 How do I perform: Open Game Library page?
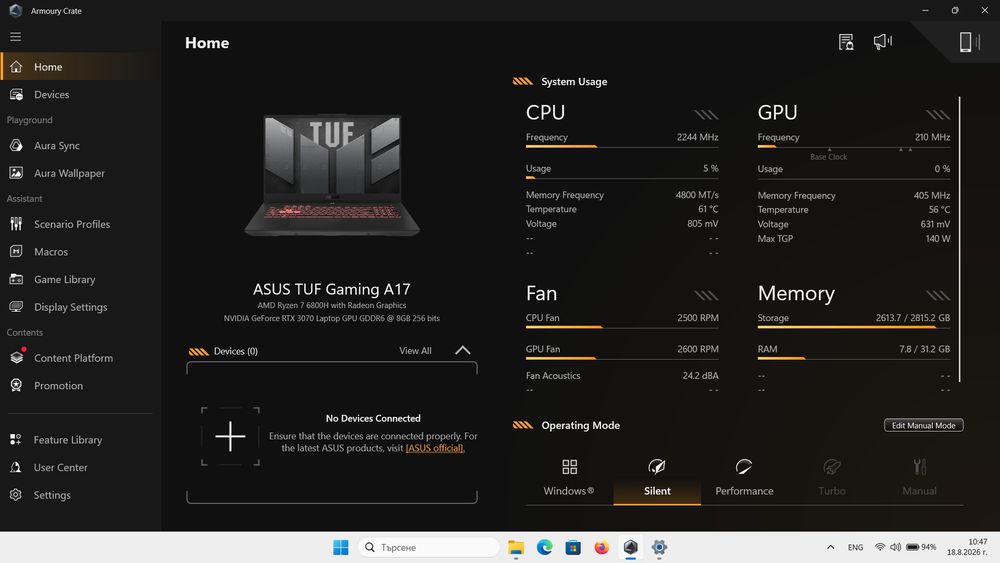tap(80, 279)
